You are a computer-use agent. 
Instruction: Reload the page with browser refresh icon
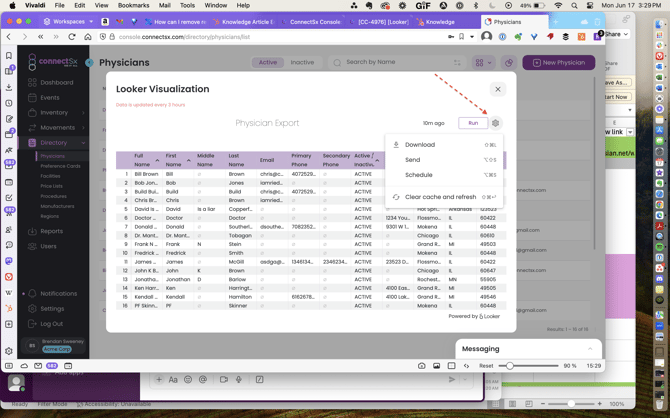pos(72,37)
